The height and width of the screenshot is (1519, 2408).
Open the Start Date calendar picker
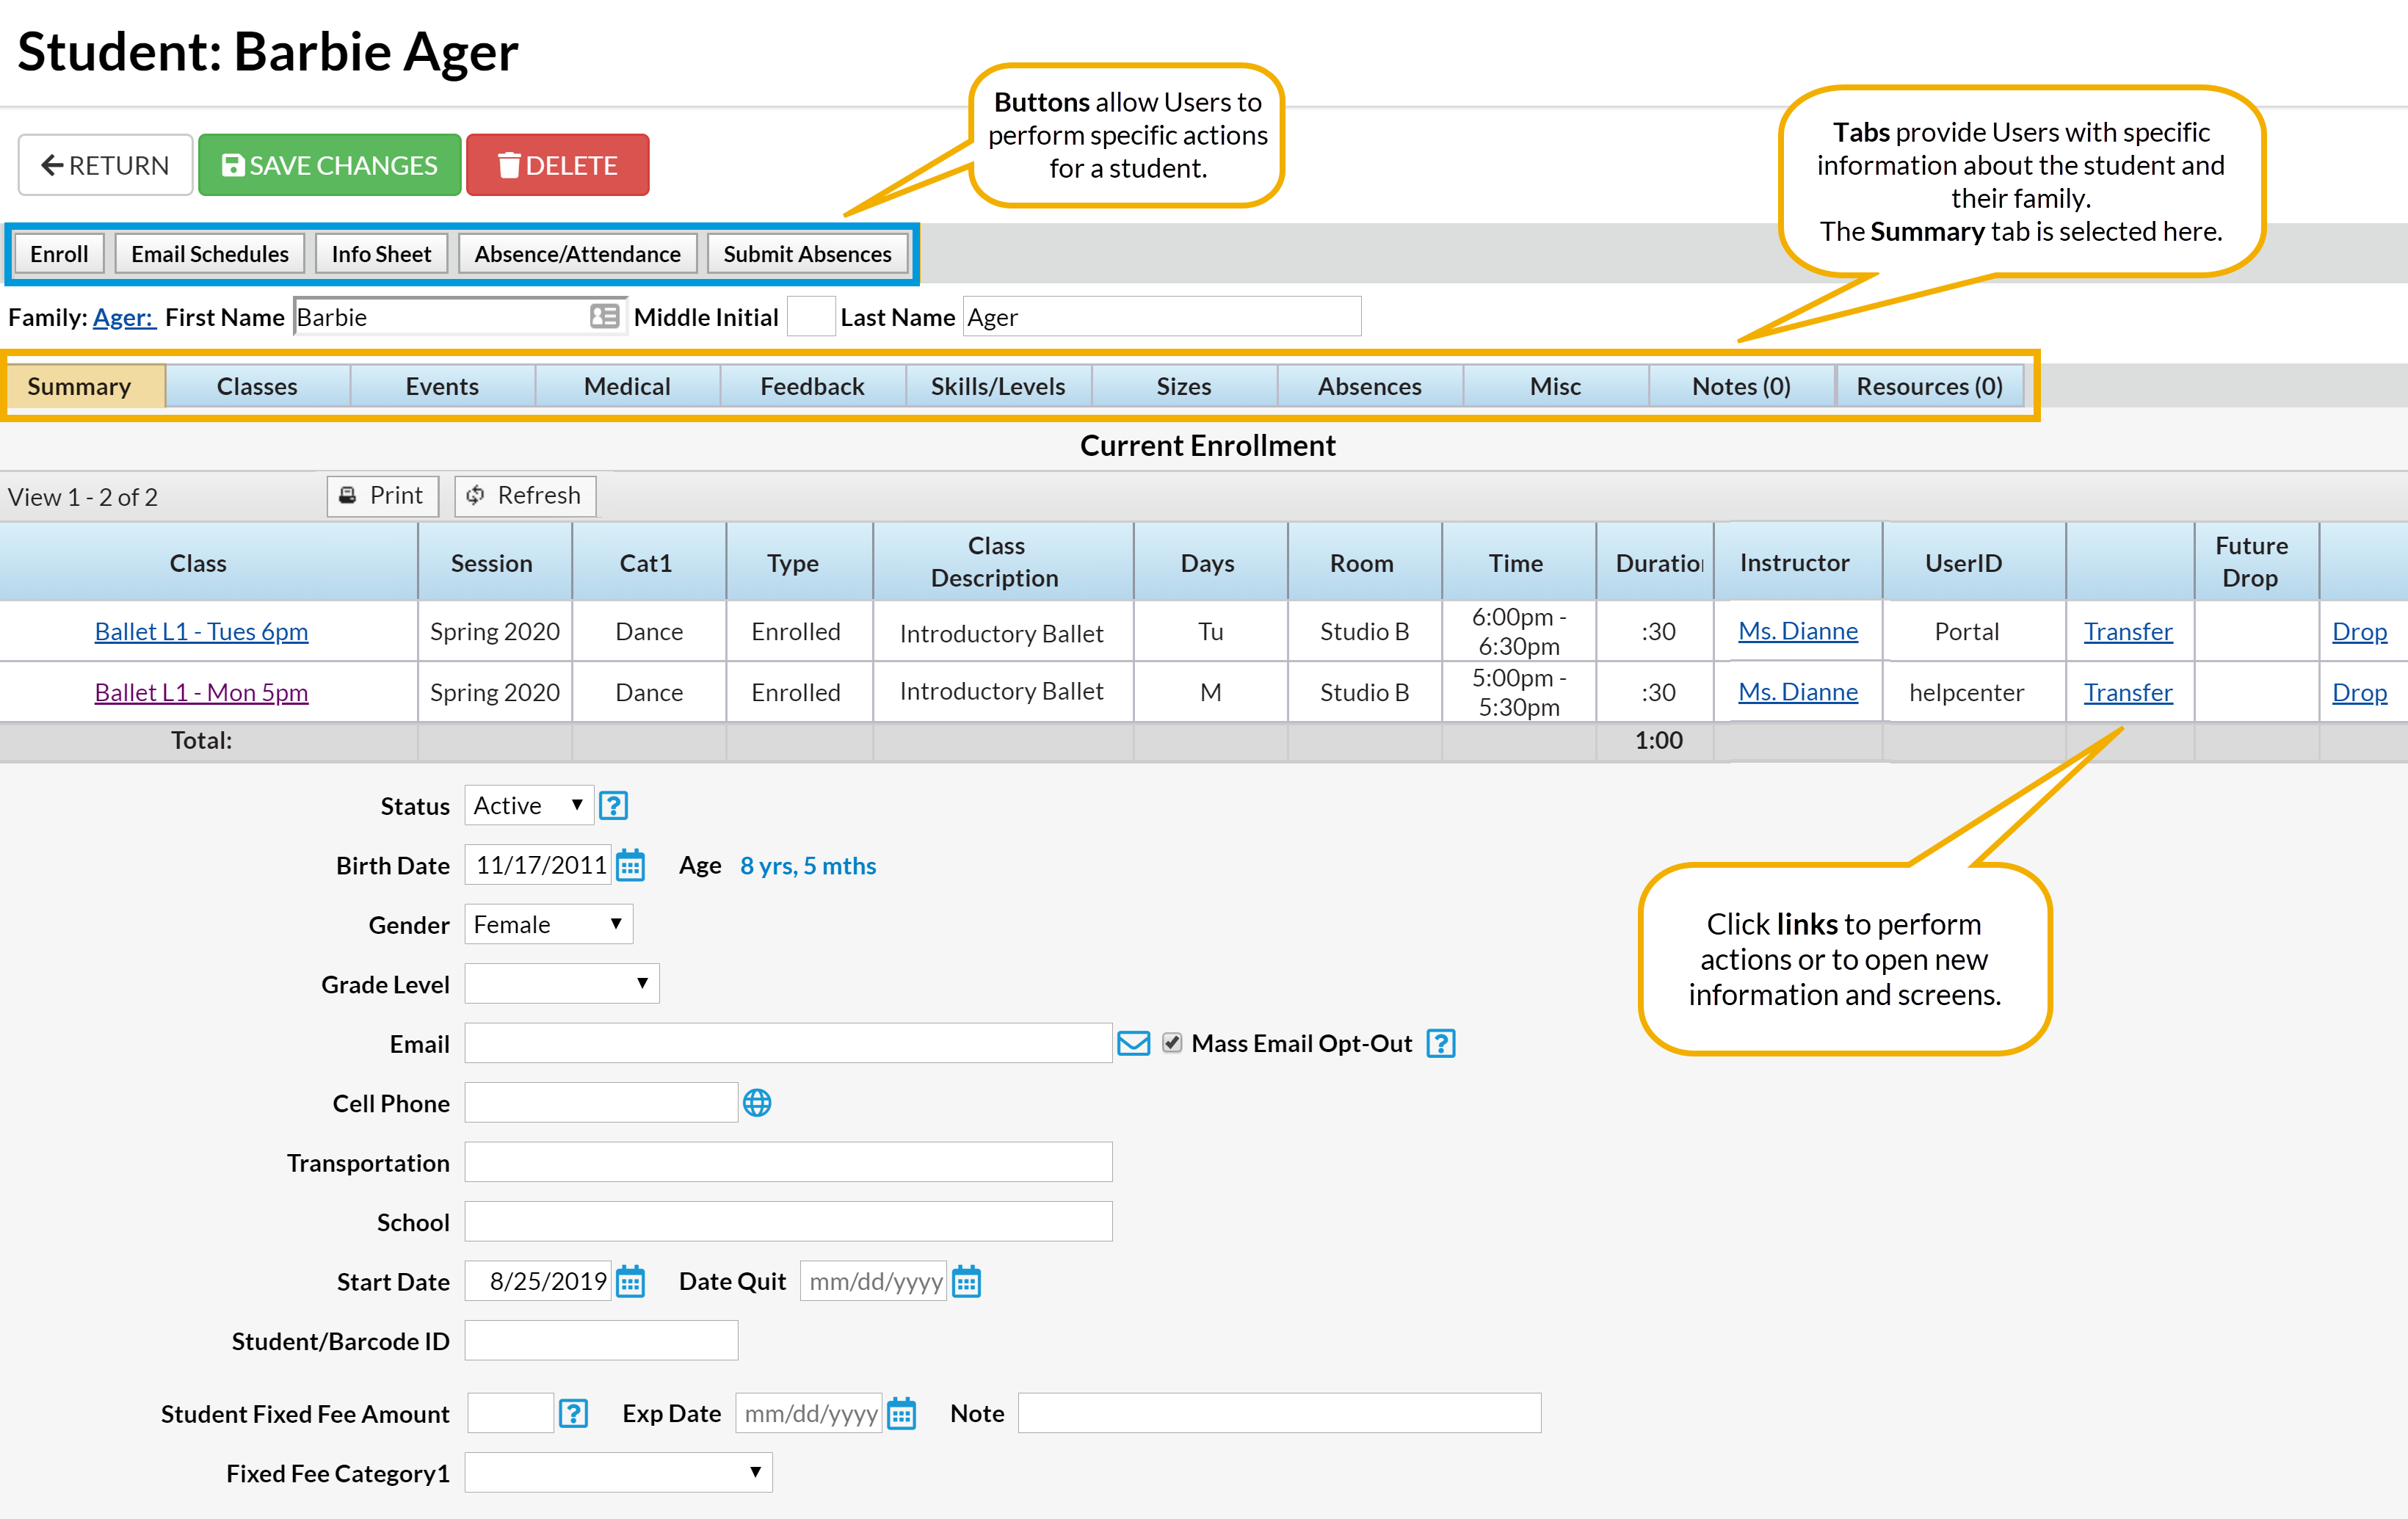point(630,1281)
